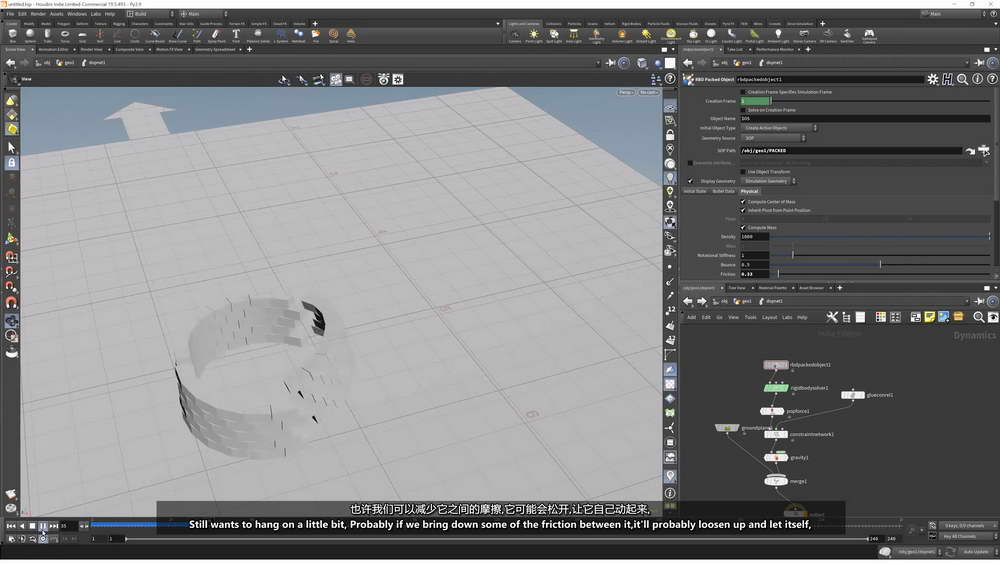
Task: Select the Point Light shelf tool
Action: click(x=534, y=35)
